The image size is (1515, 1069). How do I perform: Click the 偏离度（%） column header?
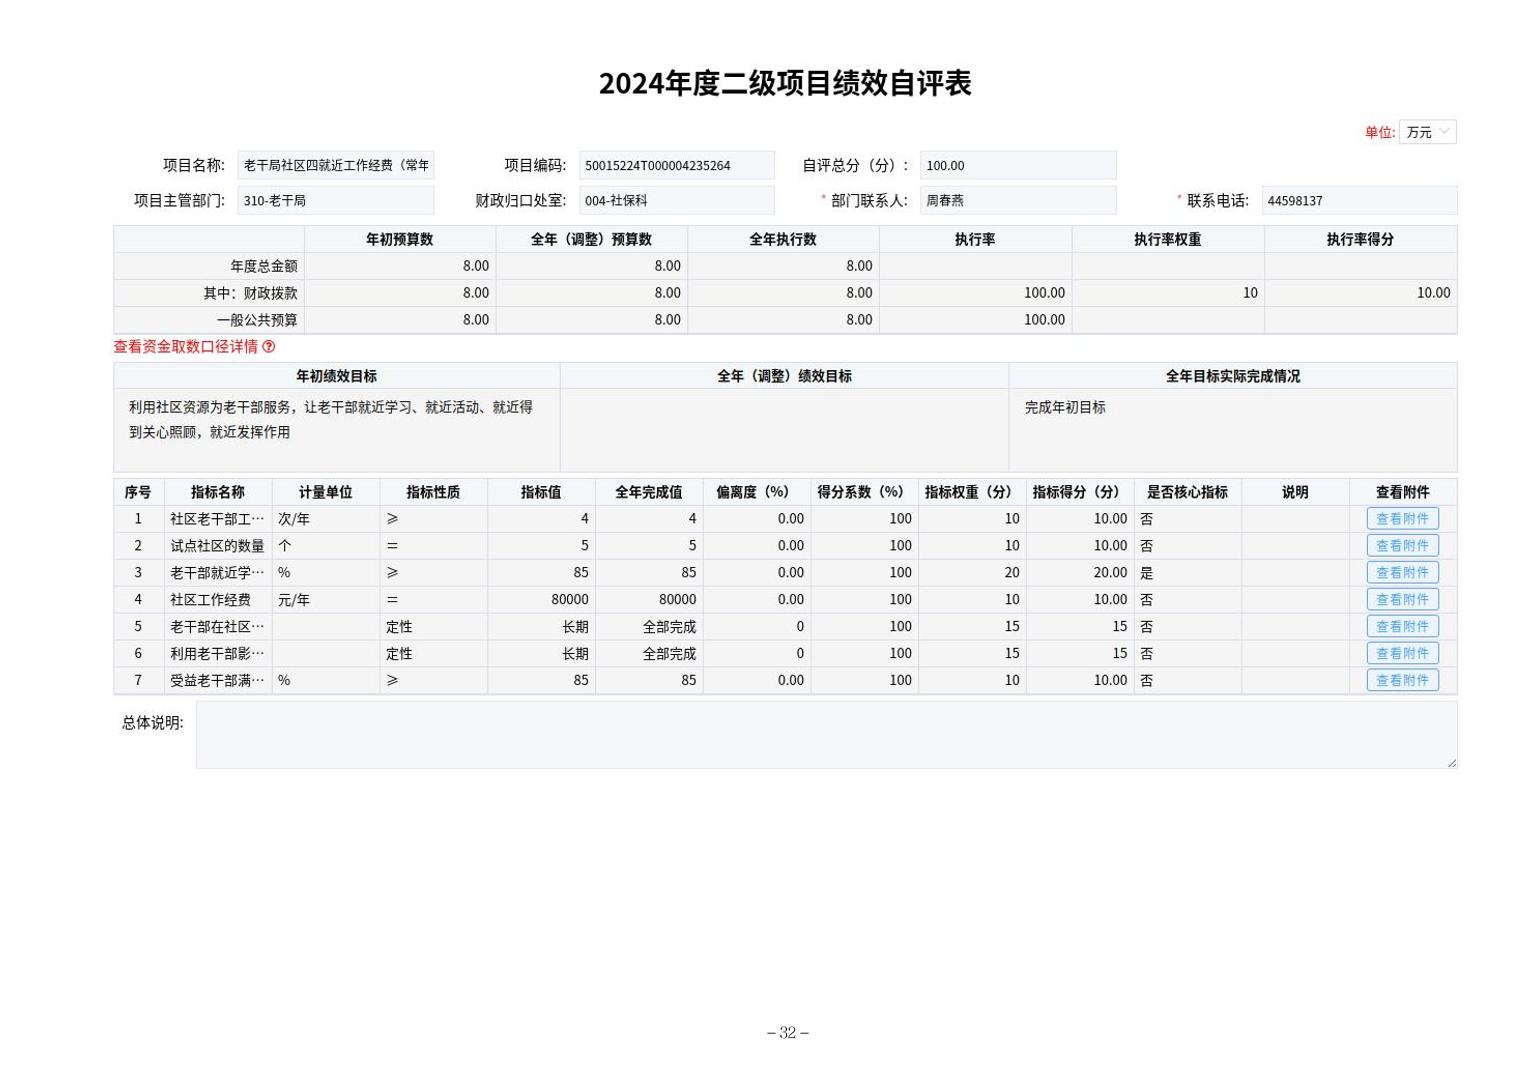click(757, 492)
